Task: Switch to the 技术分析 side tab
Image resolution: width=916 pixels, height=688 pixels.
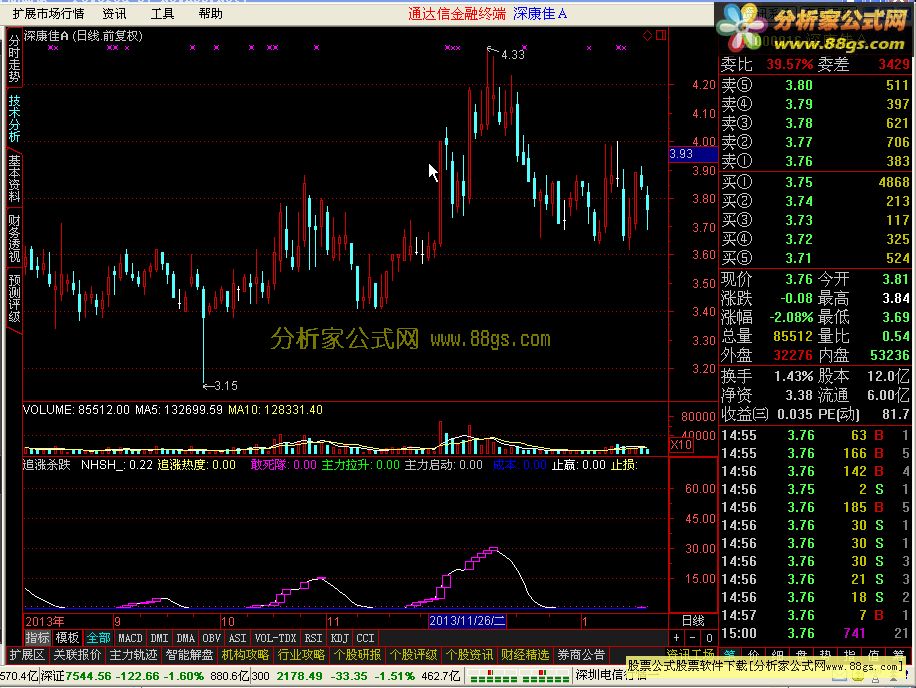Action: [x=14, y=119]
